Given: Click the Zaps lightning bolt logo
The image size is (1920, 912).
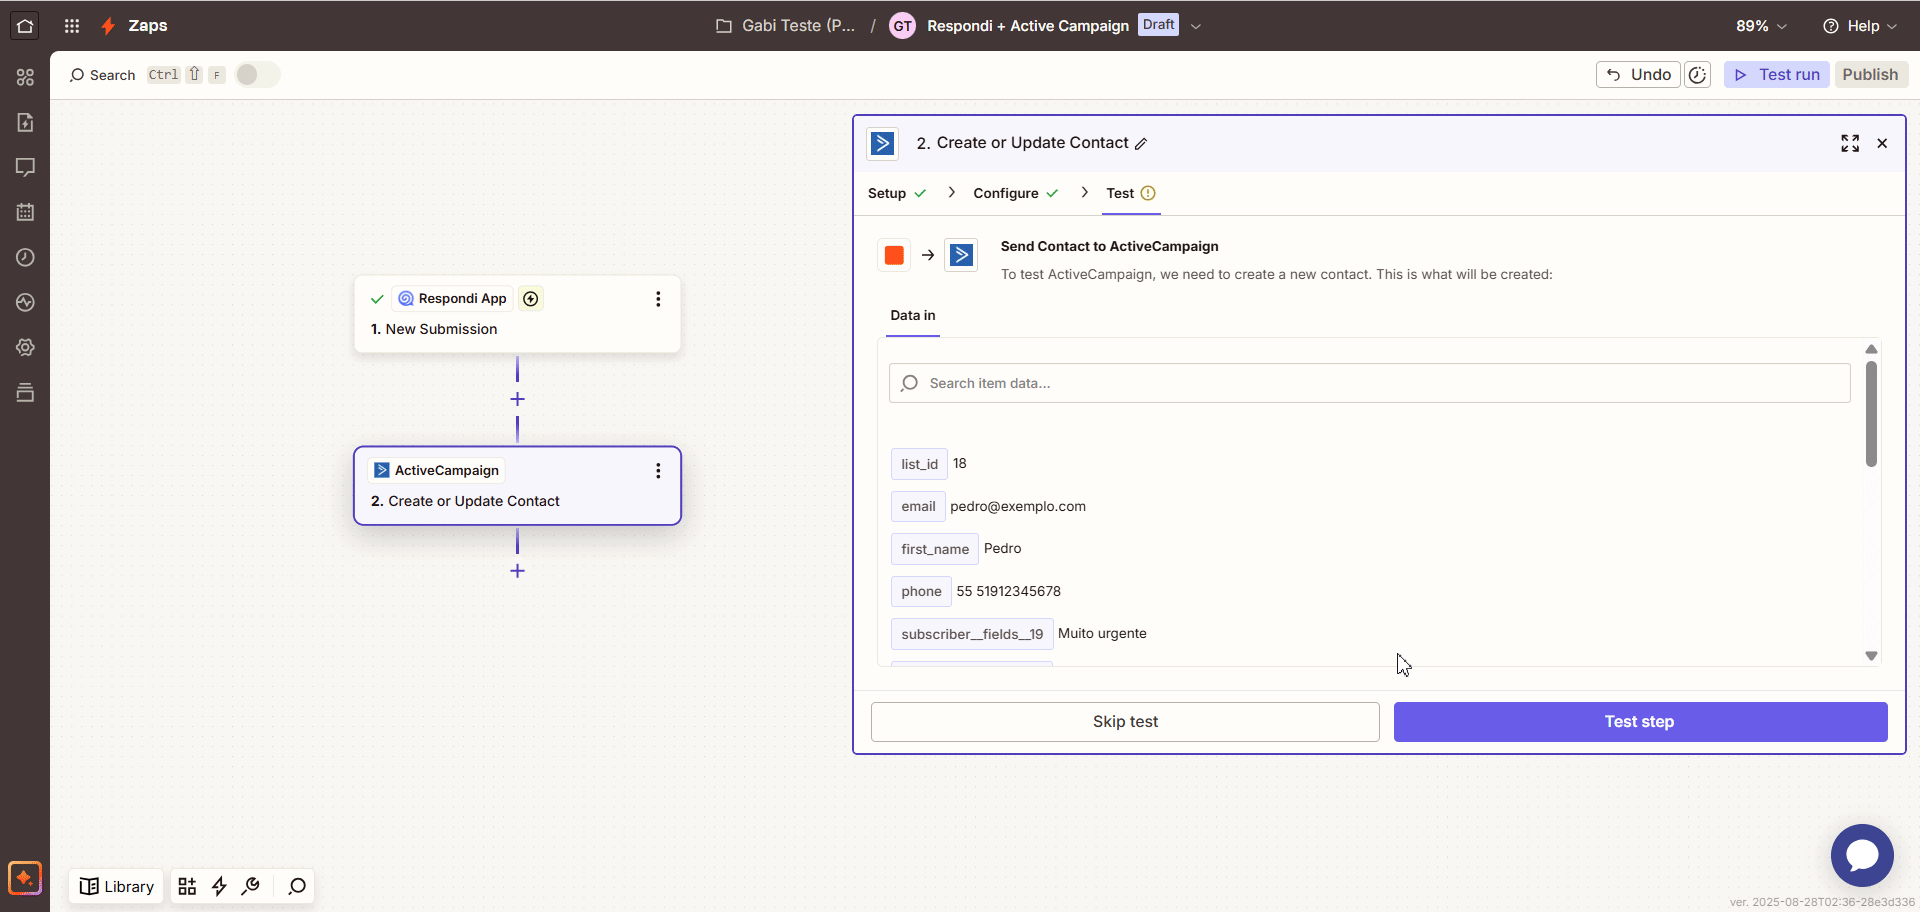Looking at the screenshot, I should 108,26.
